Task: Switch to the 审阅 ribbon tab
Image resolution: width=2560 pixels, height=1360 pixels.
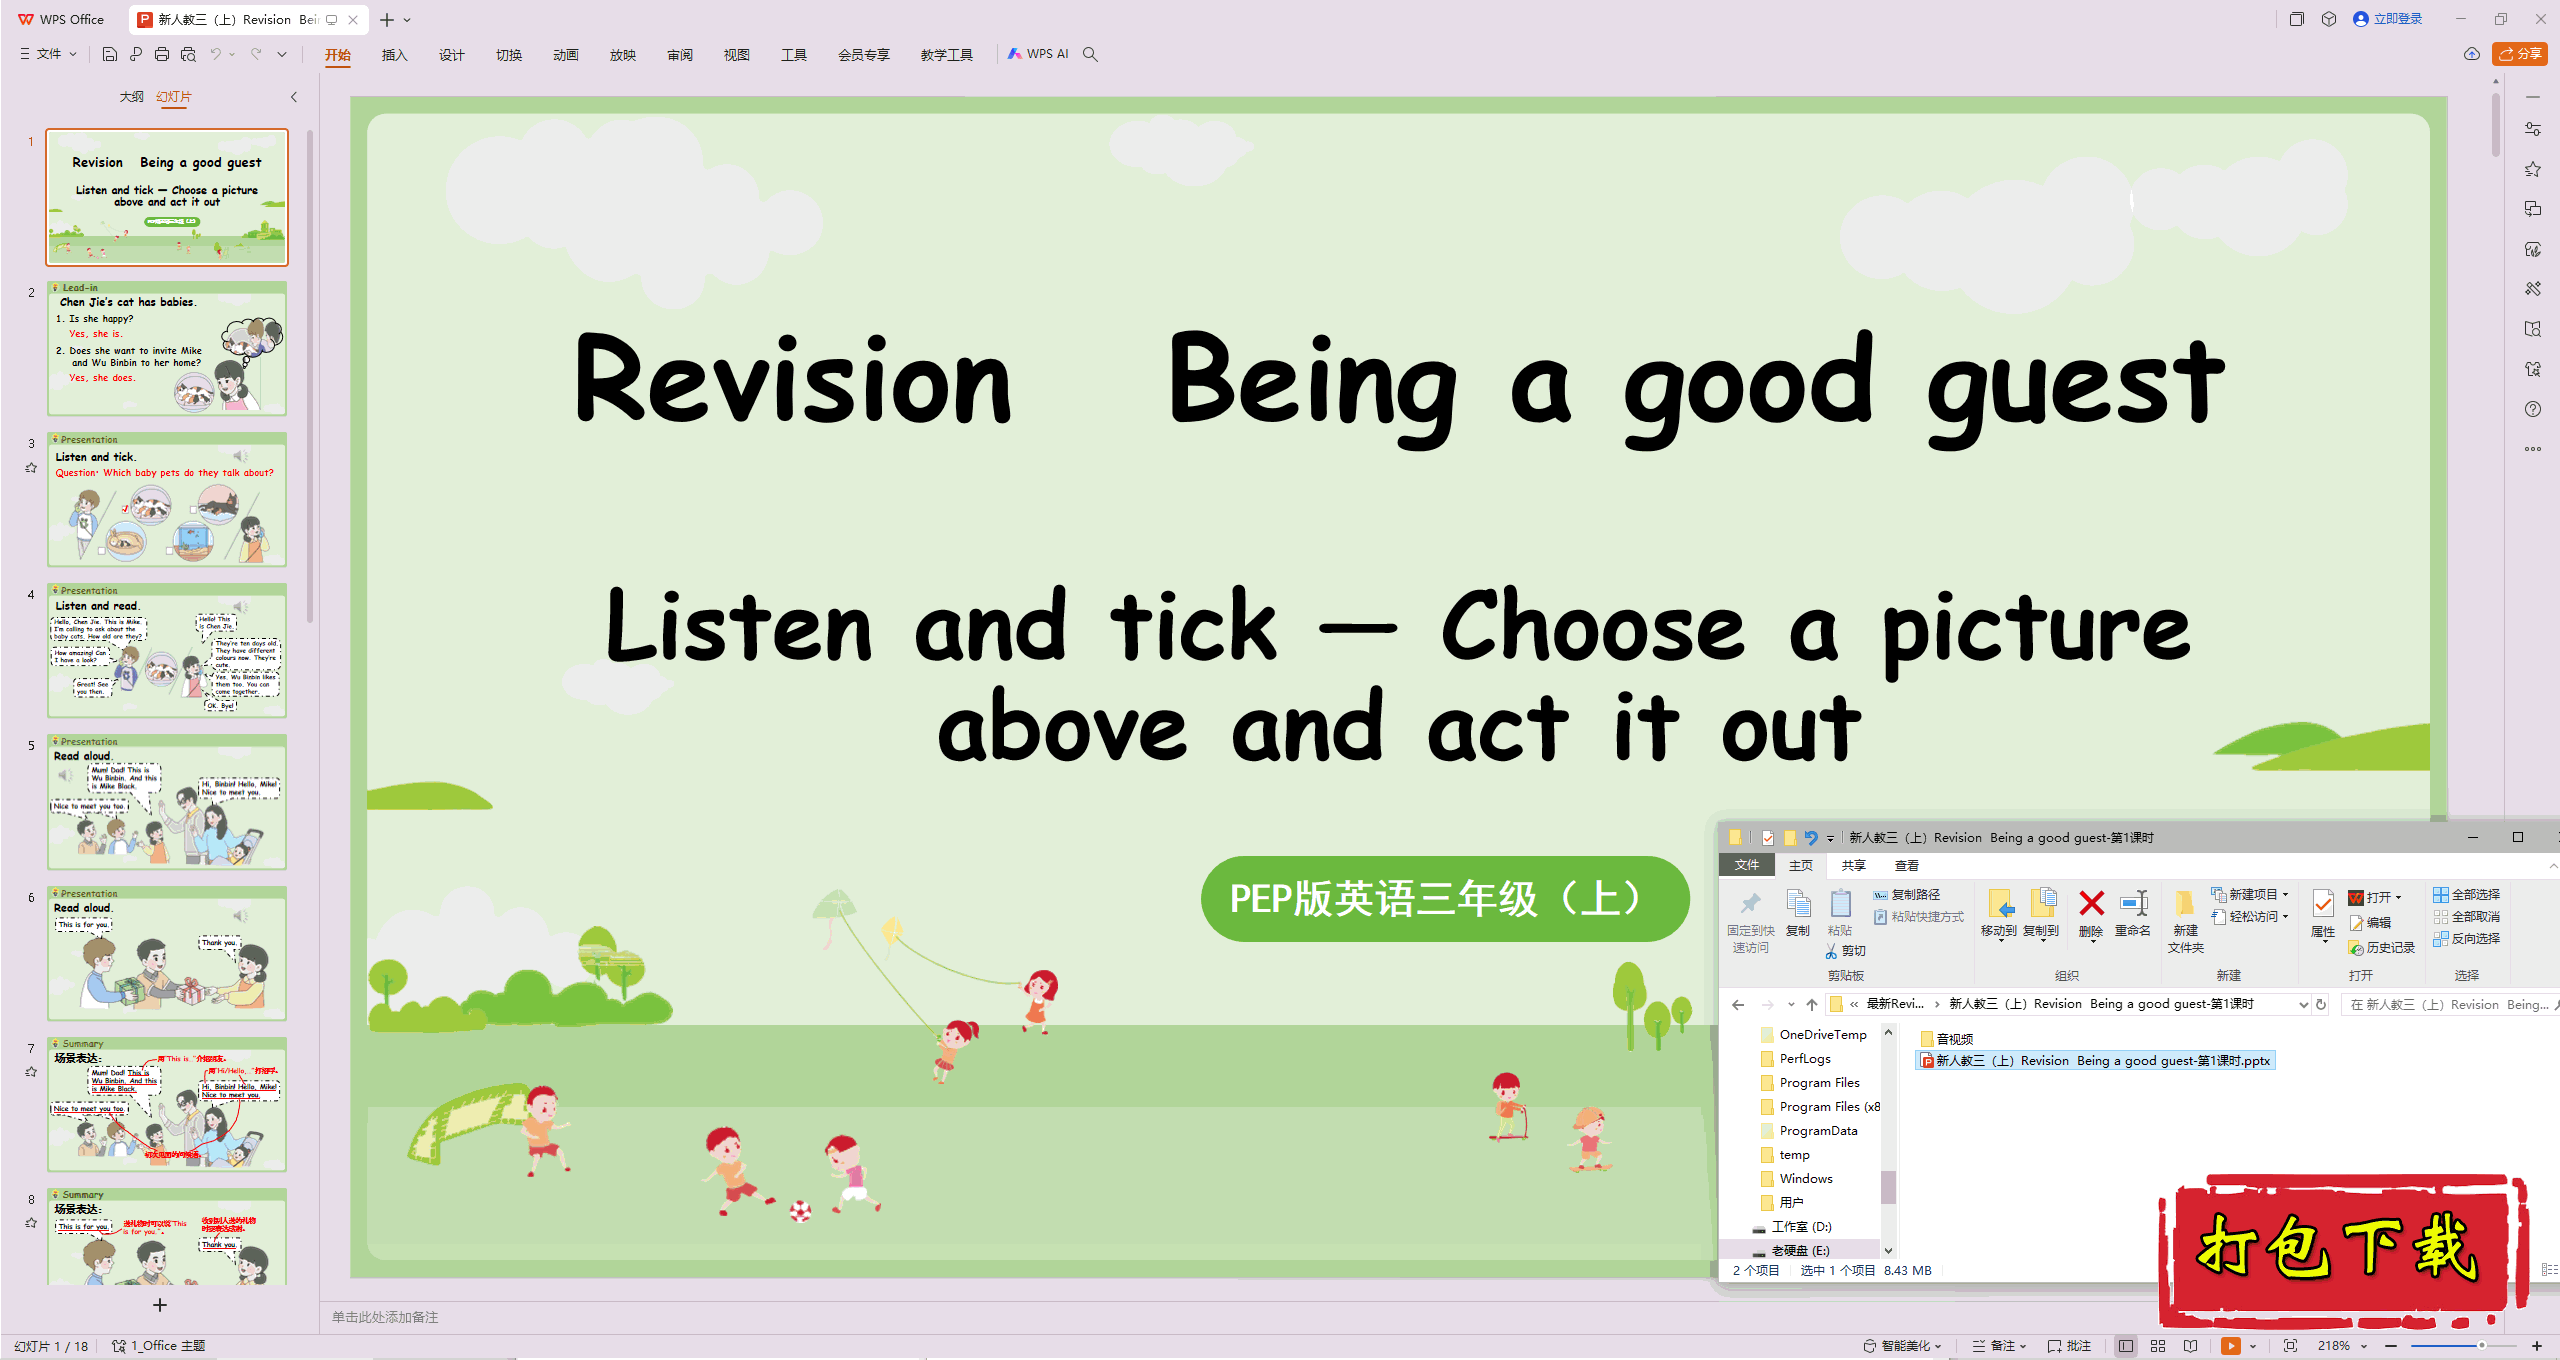Action: pyautogui.click(x=680, y=55)
